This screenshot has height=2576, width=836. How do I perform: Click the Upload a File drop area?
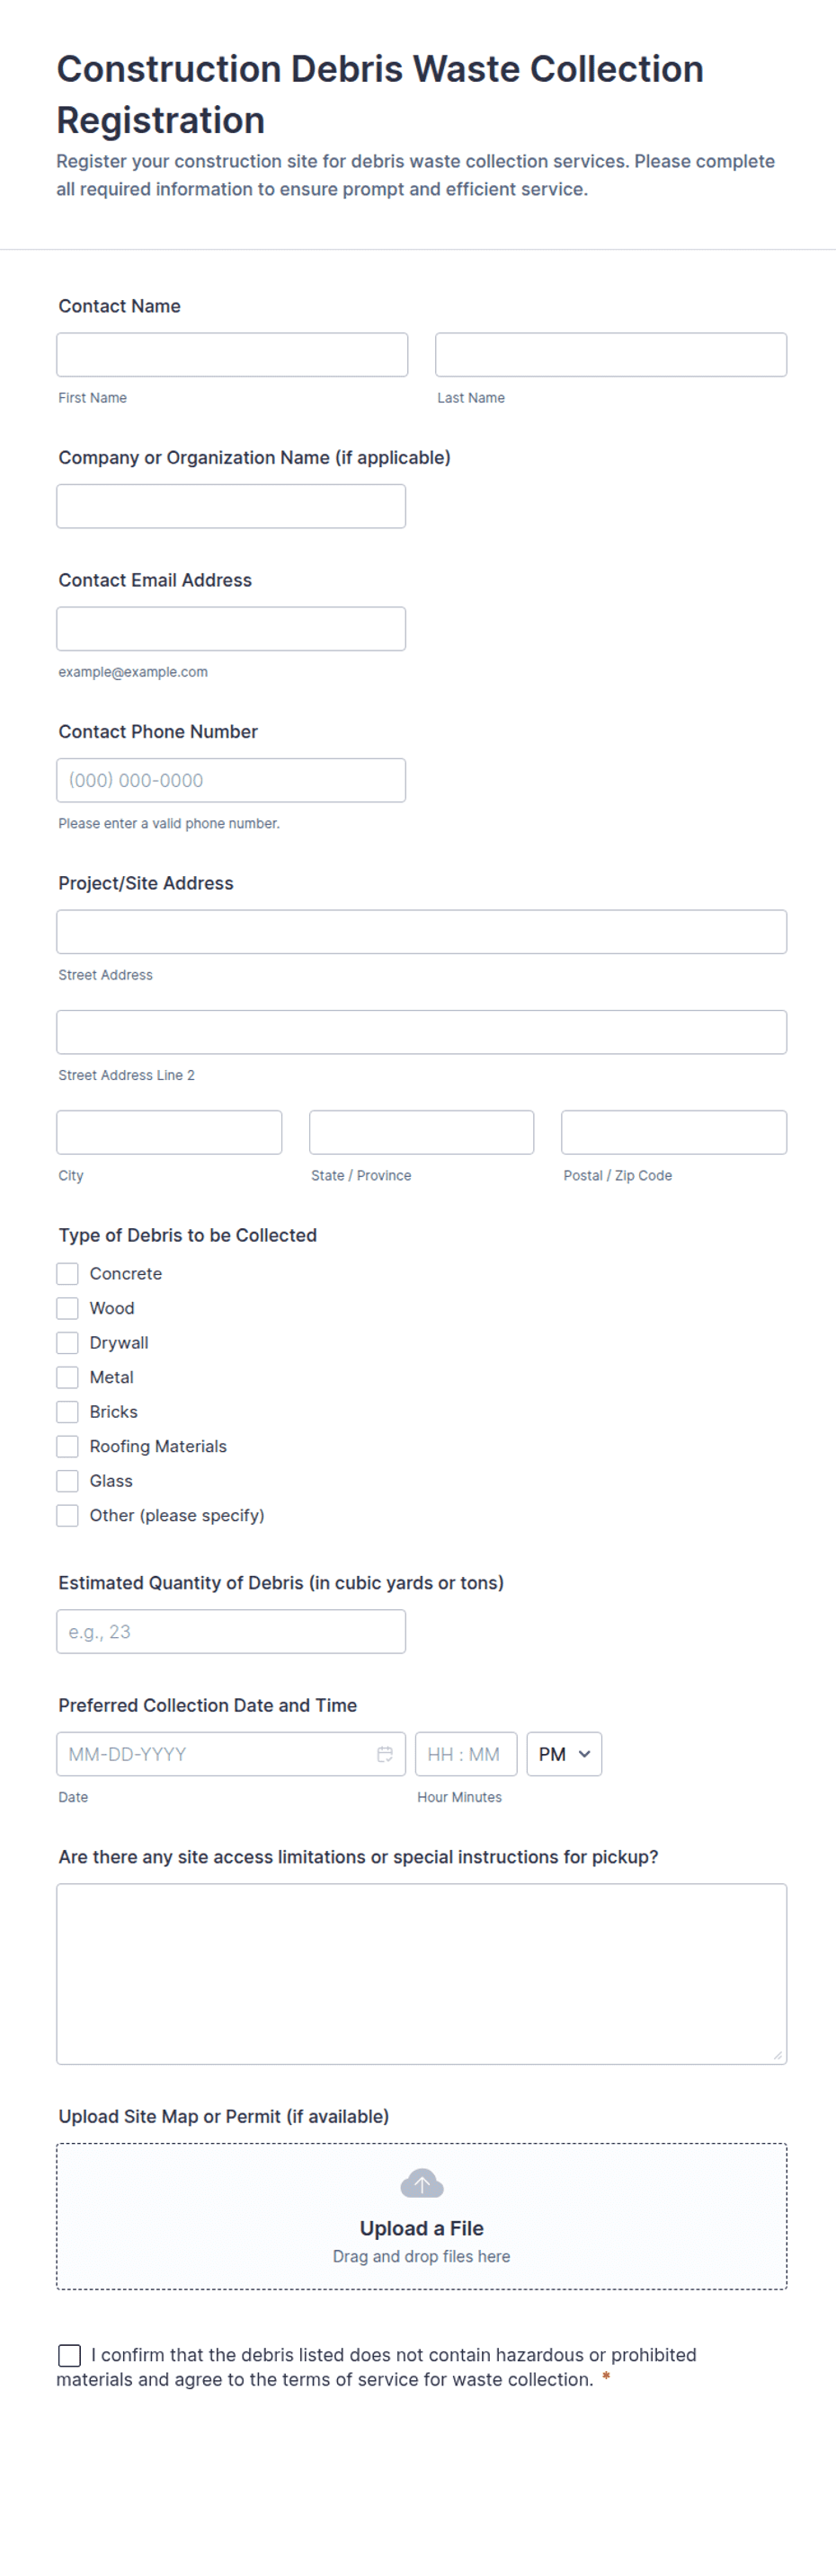coord(421,2216)
